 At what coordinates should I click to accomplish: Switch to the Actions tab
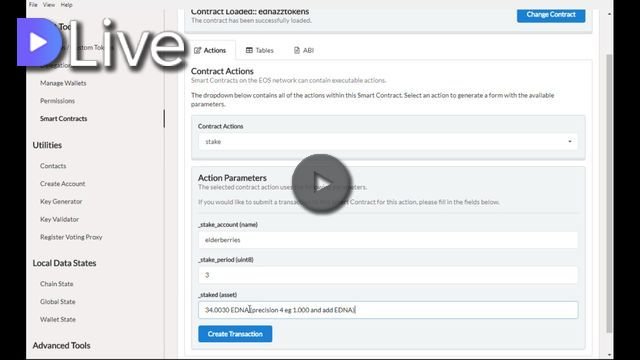tap(210, 50)
